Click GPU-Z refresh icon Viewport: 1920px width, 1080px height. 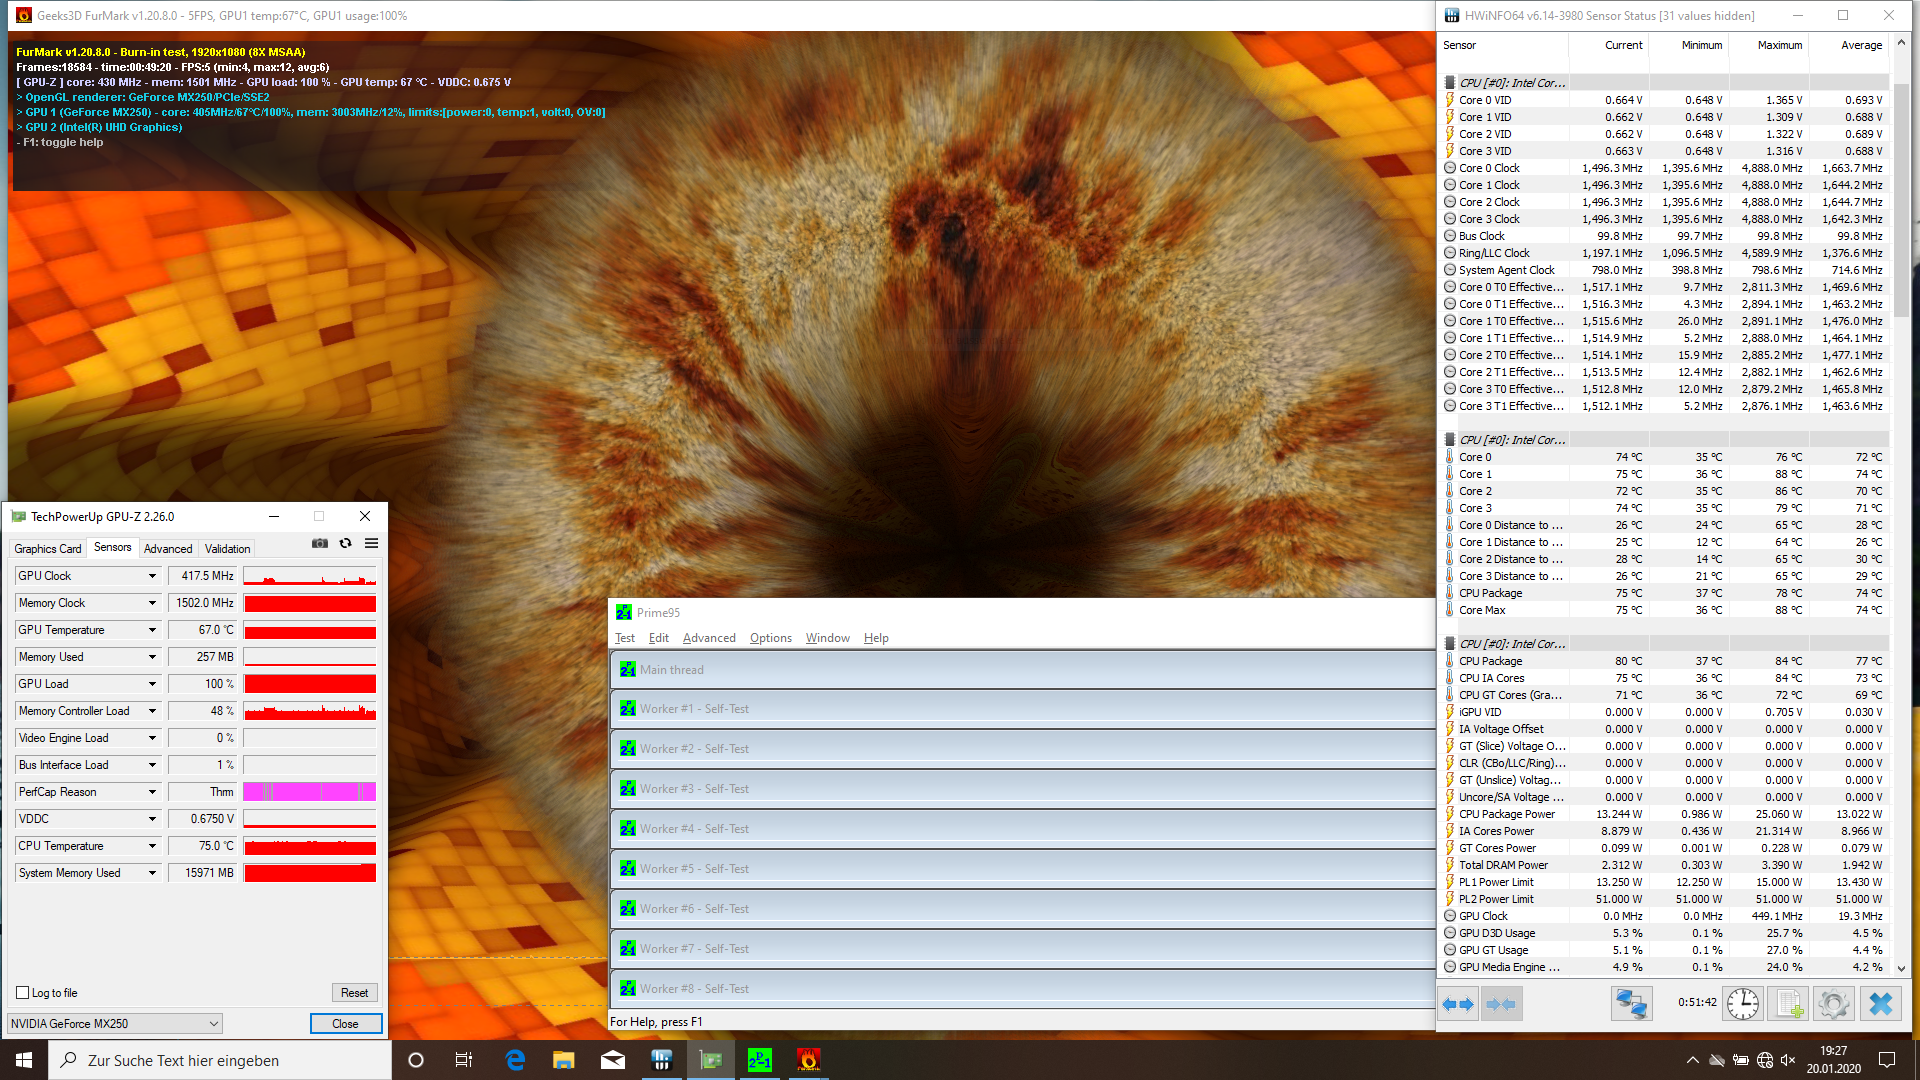(346, 543)
